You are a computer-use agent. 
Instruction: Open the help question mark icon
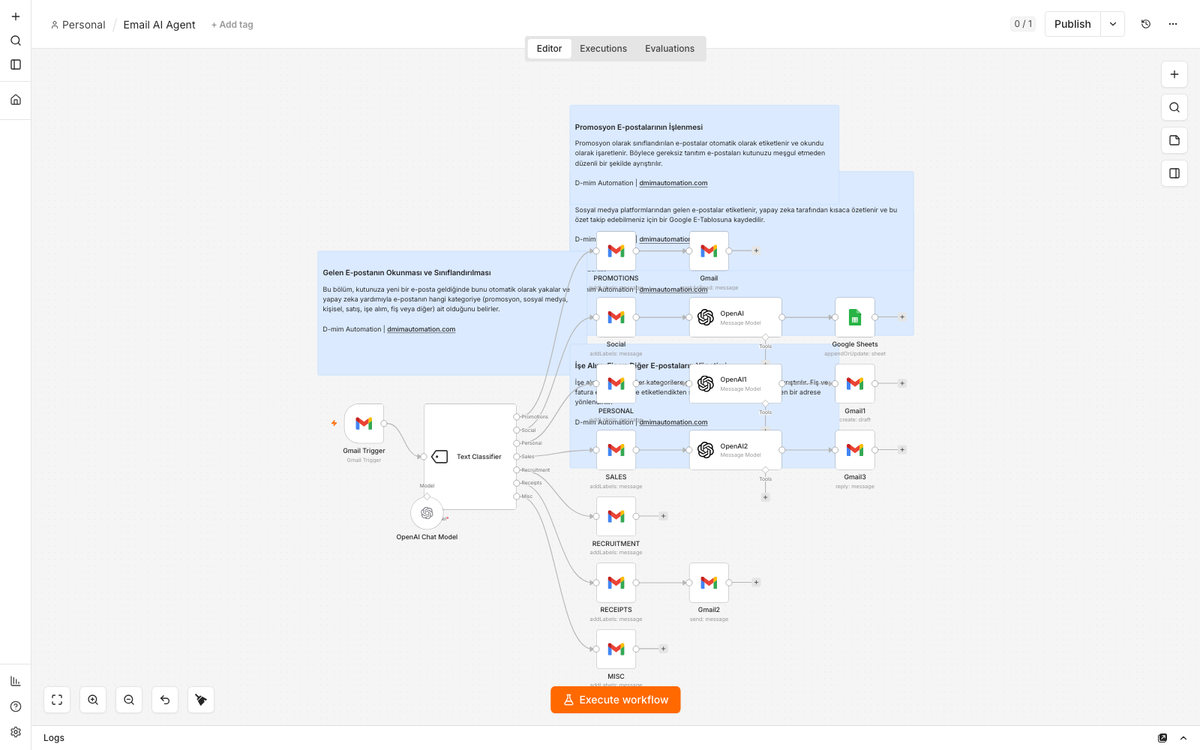point(15,707)
